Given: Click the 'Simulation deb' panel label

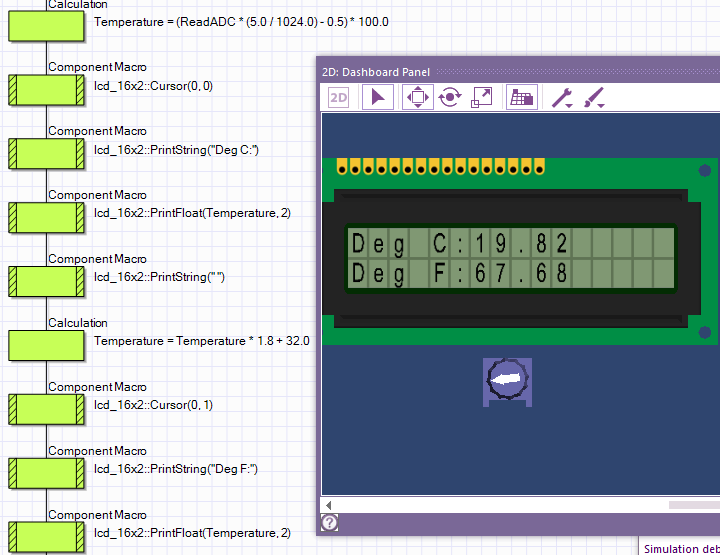Looking at the screenshot, I should pyautogui.click(x=681, y=549).
